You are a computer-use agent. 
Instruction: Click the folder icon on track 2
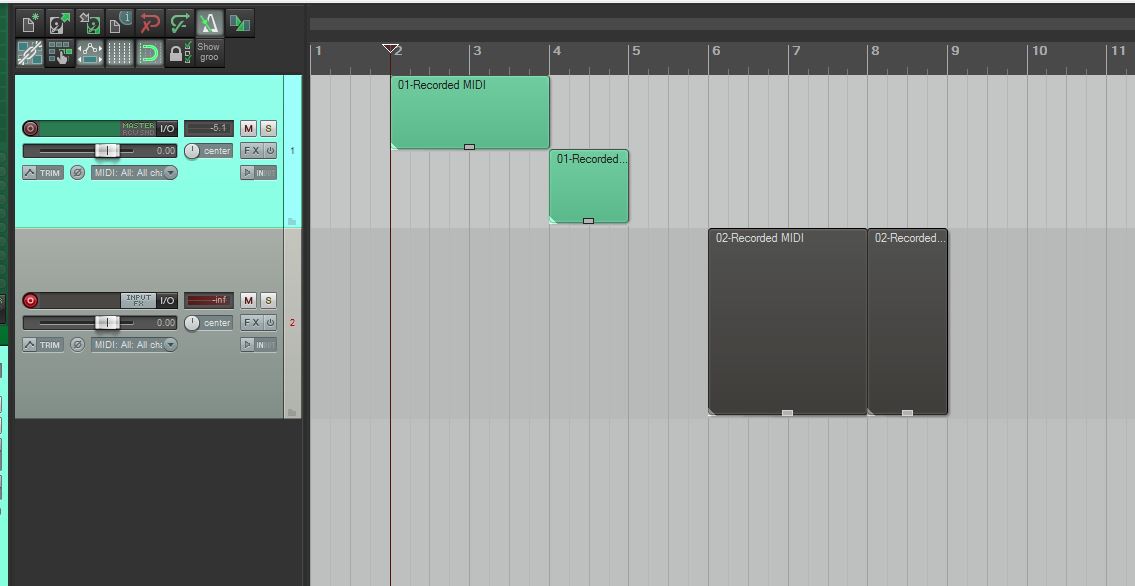[292, 412]
